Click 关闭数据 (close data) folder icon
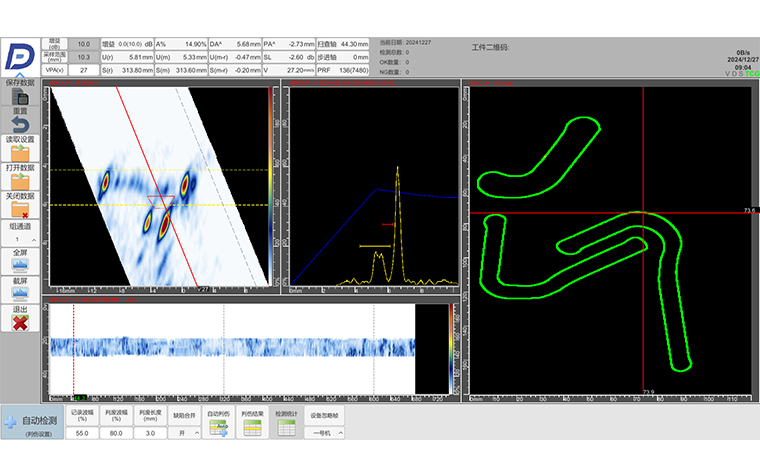The width and height of the screenshot is (760, 476). tap(20, 209)
